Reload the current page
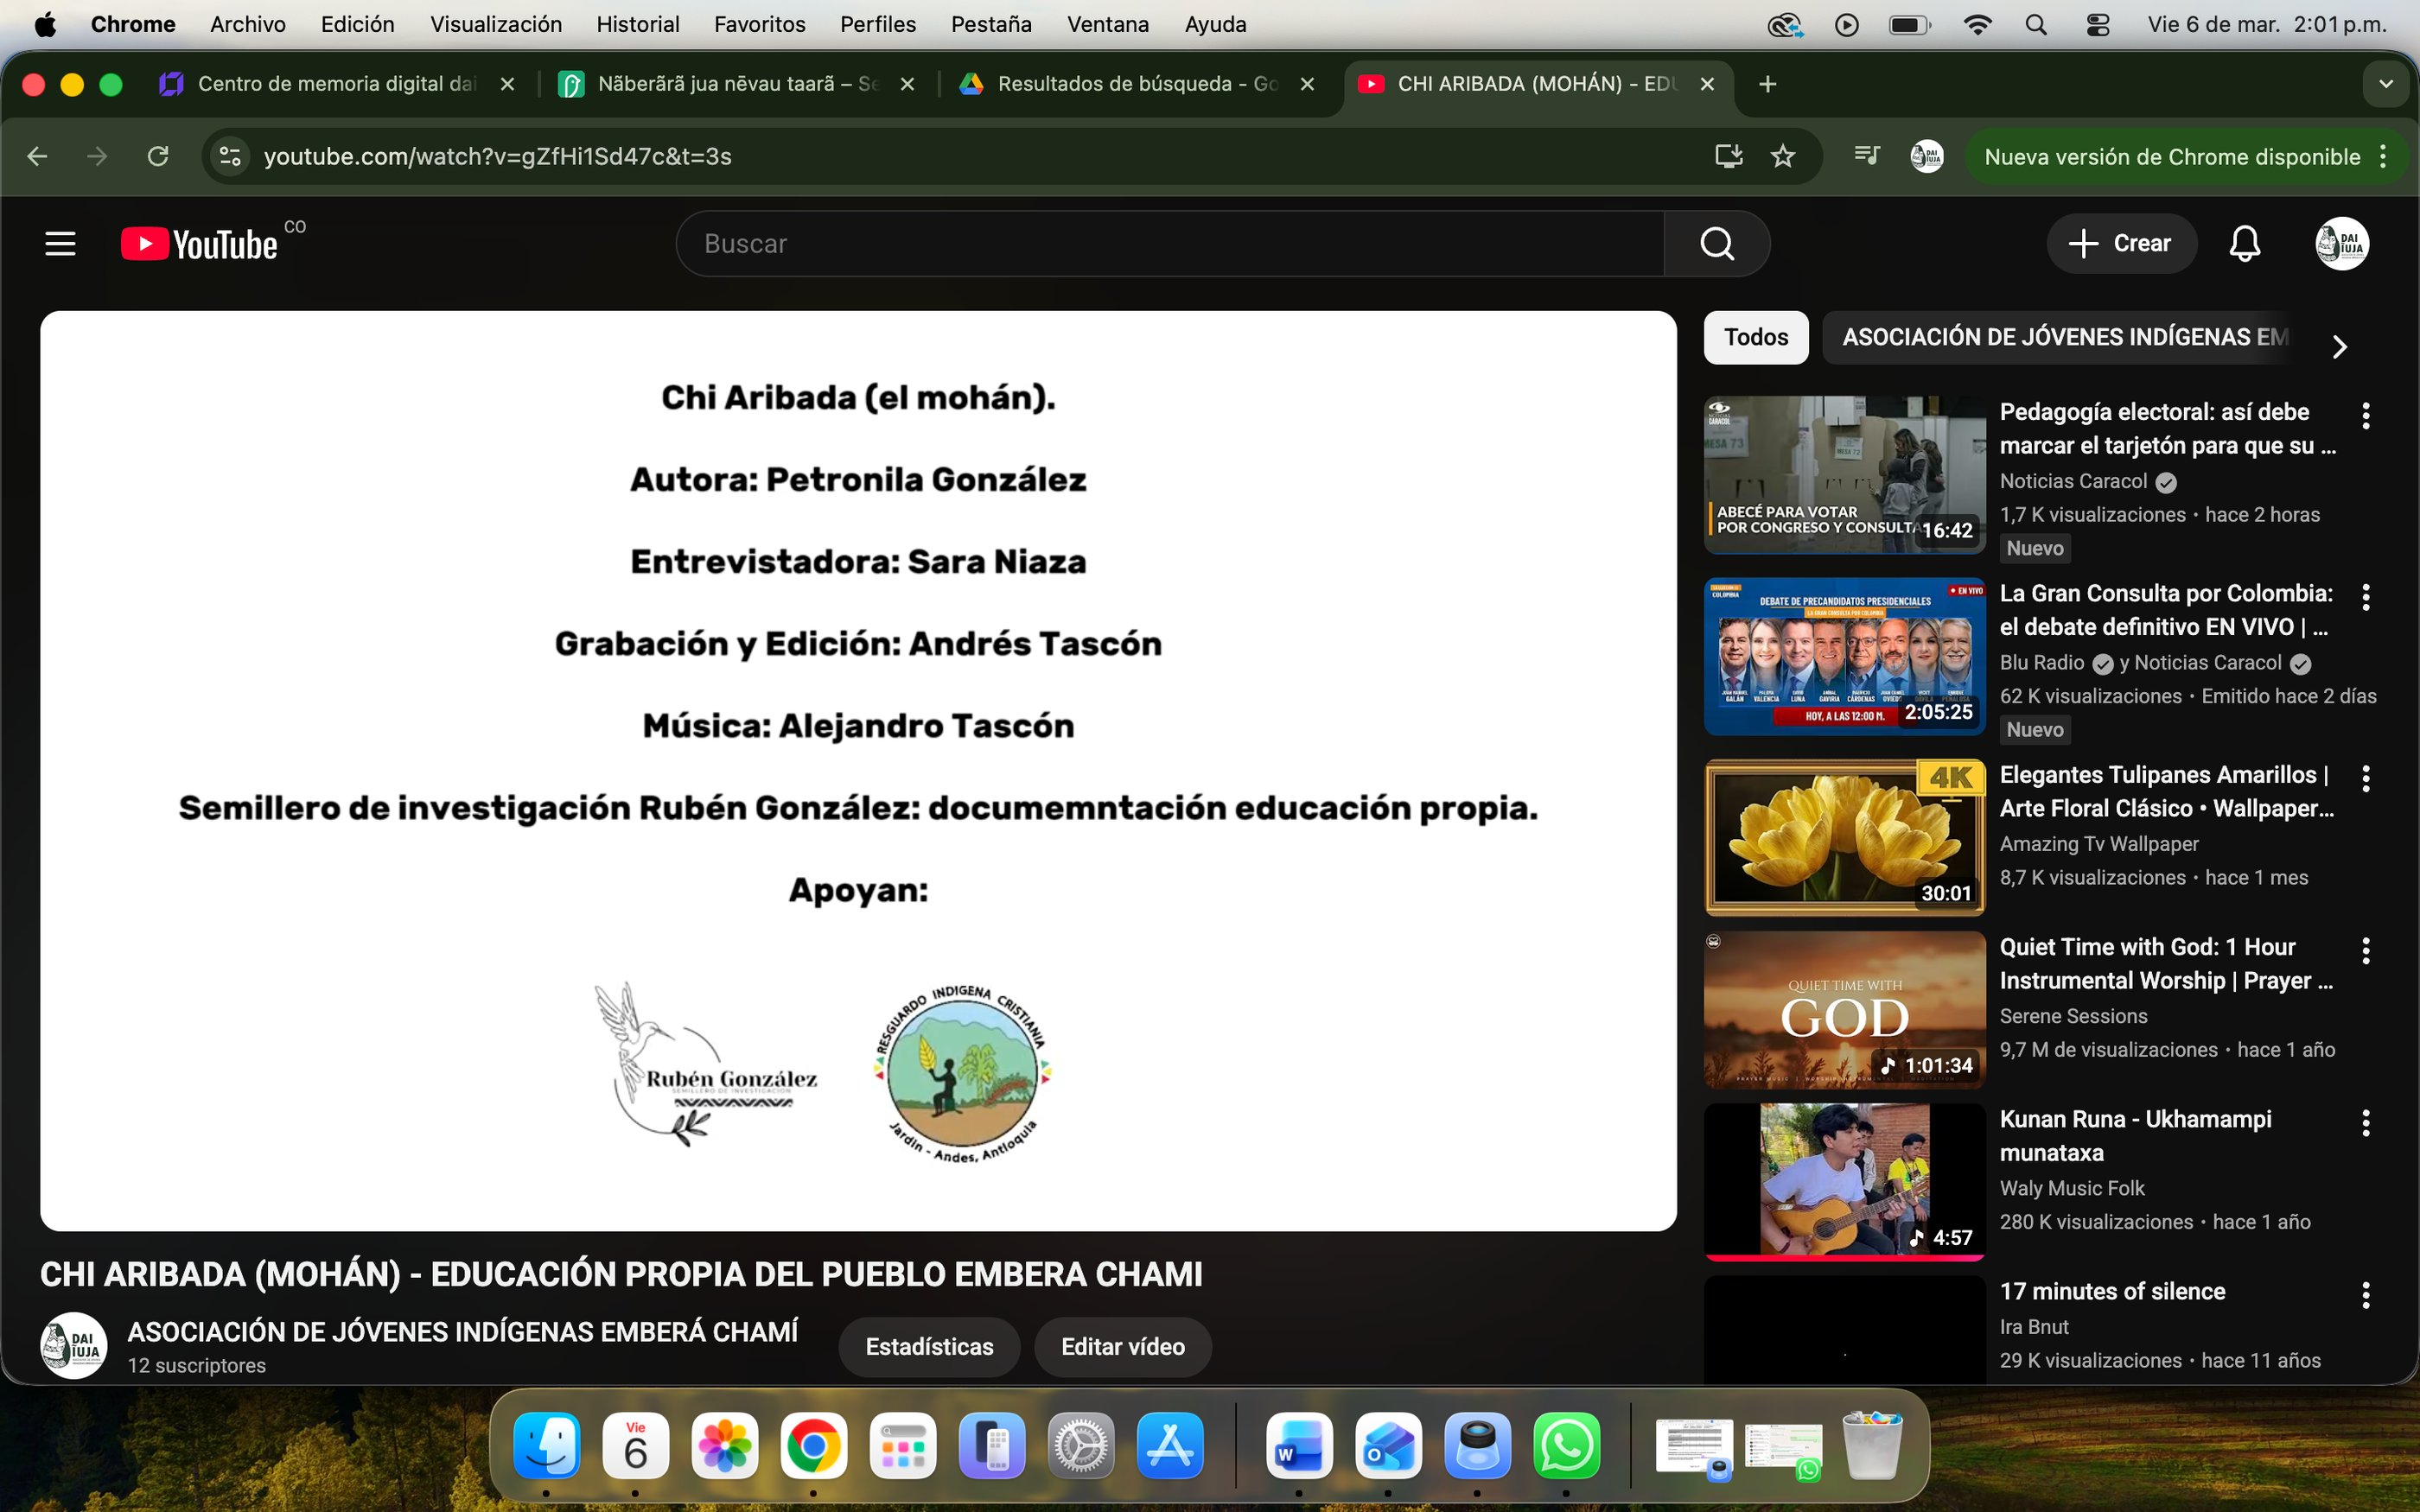The image size is (2420, 1512). pos(158,156)
